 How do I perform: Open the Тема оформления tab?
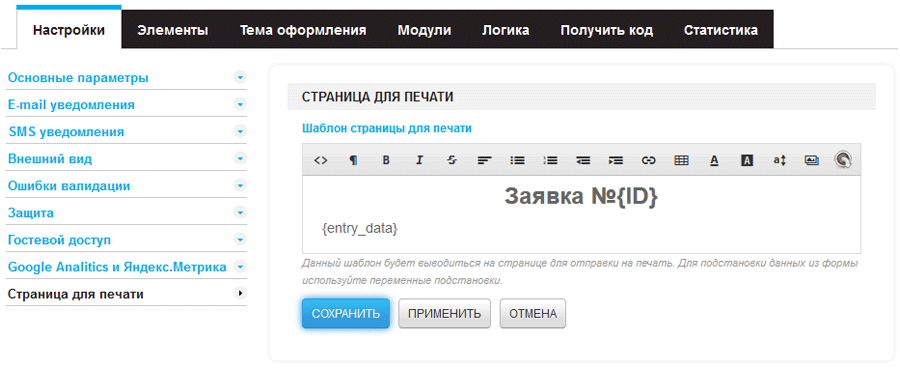tap(303, 30)
